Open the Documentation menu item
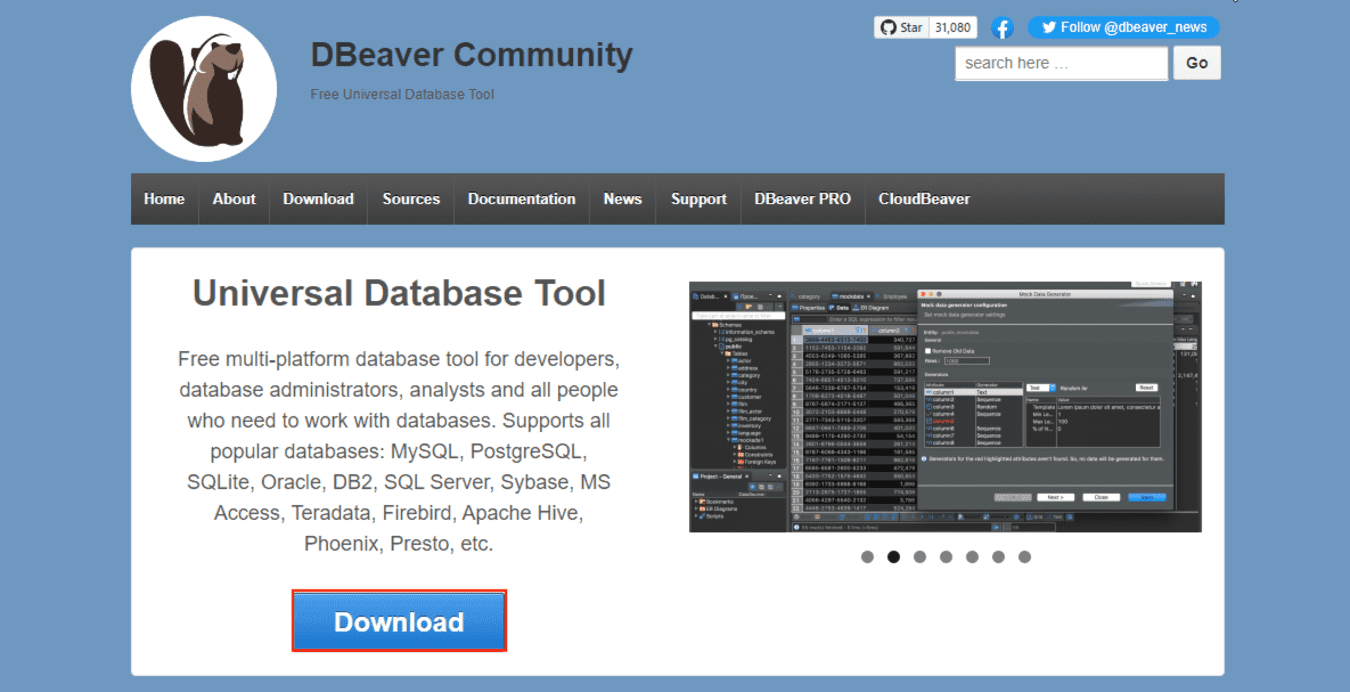This screenshot has width=1350, height=692. 521,199
